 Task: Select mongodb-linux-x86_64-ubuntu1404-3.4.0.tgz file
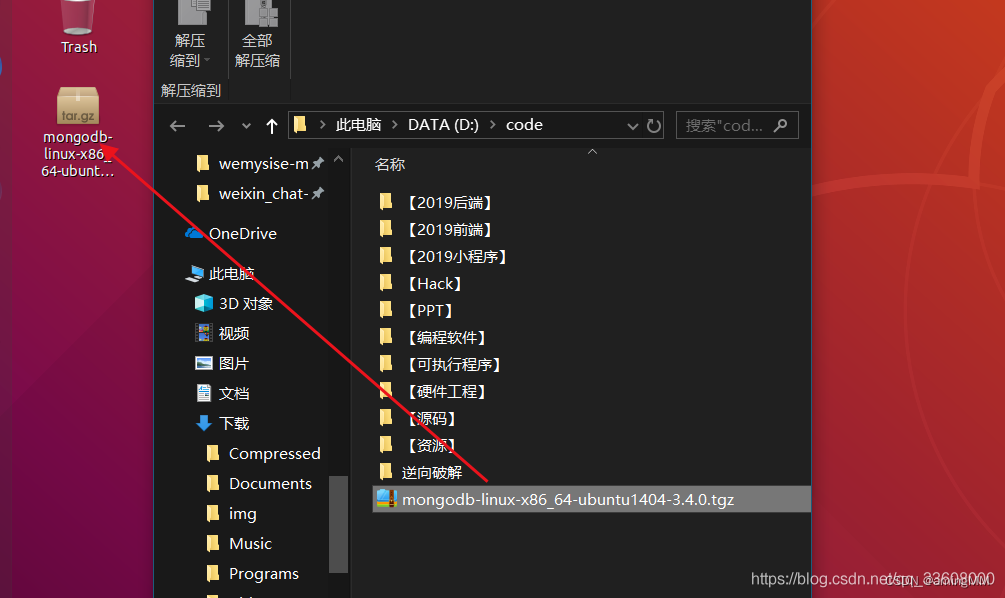pyautogui.click(x=591, y=499)
